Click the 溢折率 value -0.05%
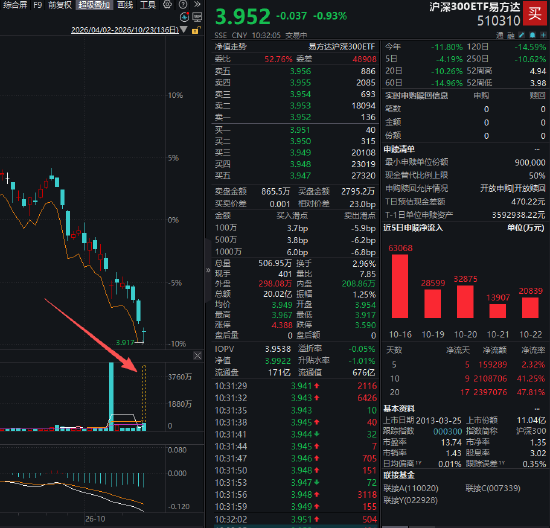 point(362,349)
